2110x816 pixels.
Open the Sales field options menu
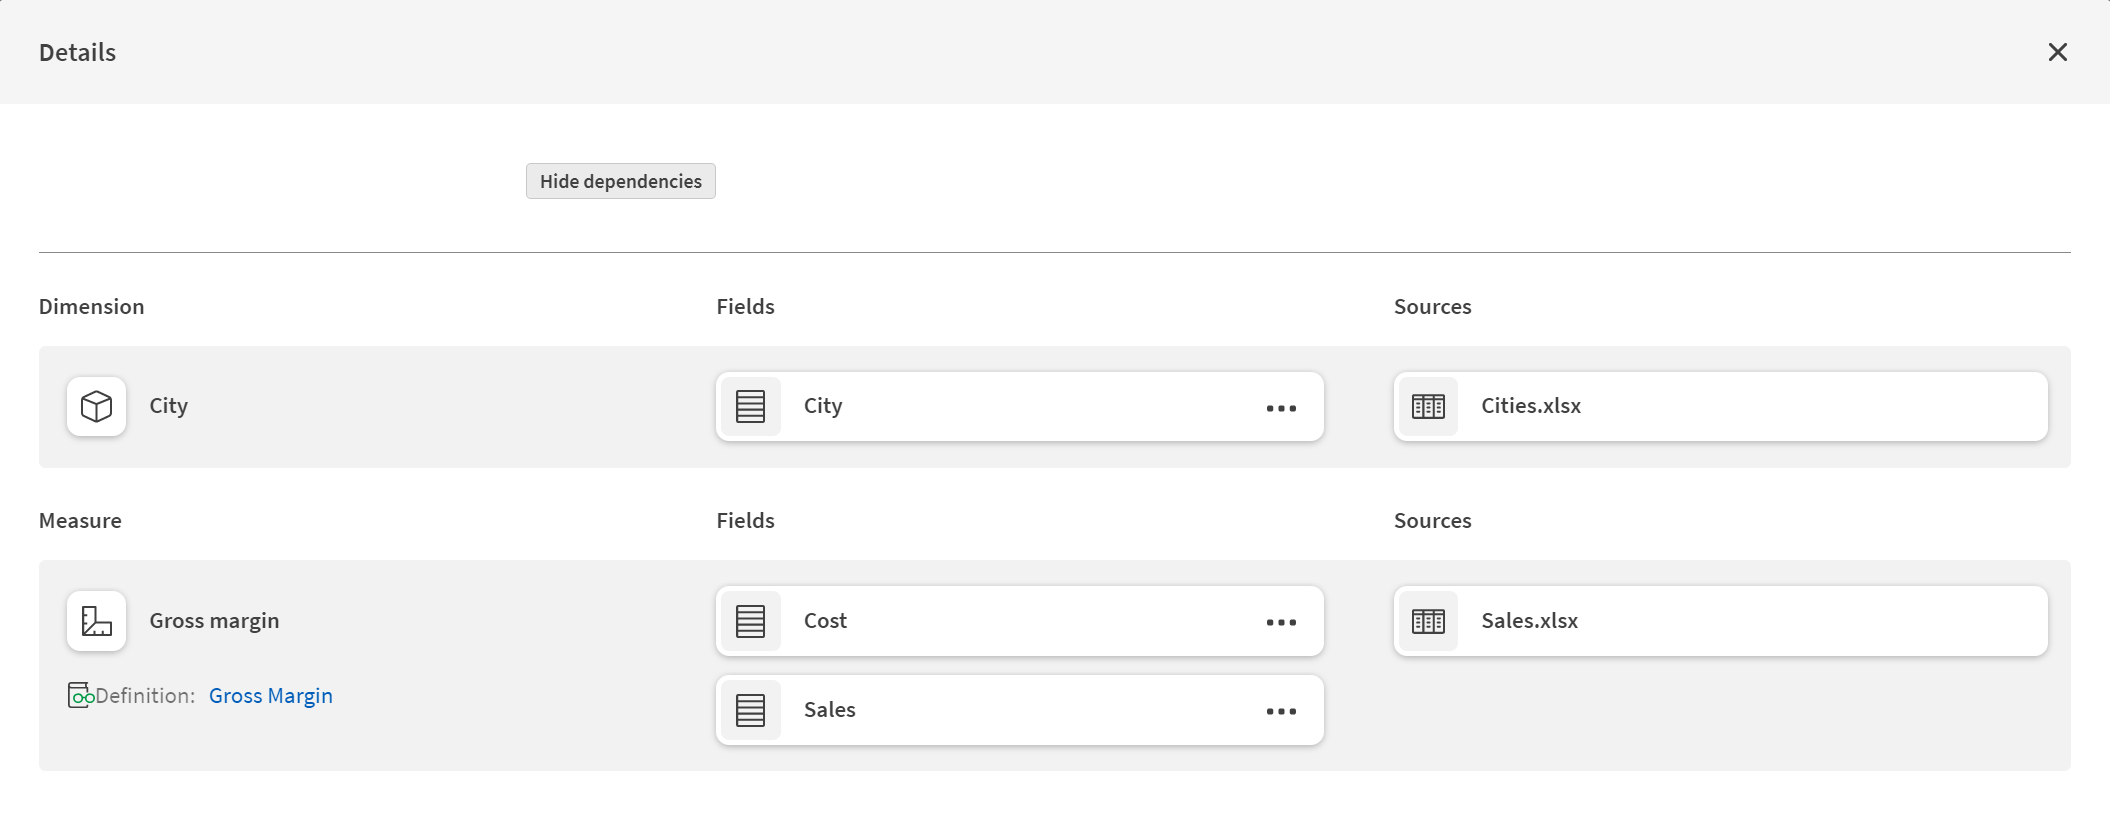click(1281, 711)
